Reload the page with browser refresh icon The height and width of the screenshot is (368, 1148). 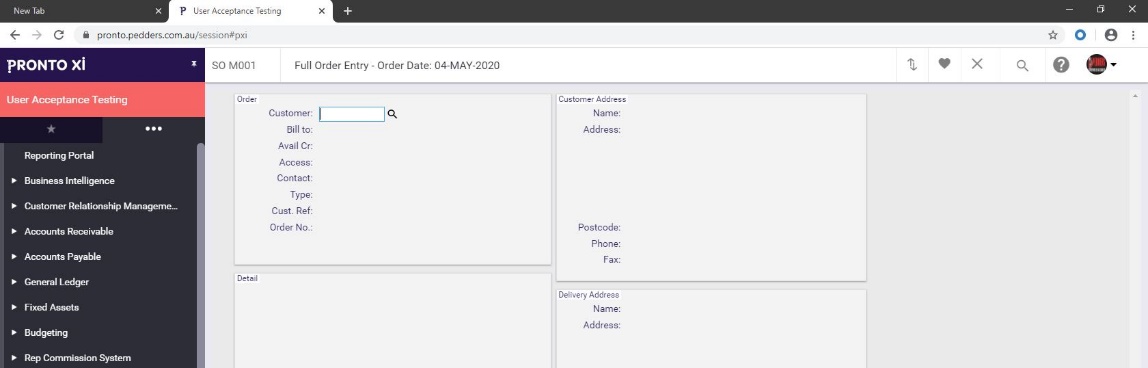[59, 34]
